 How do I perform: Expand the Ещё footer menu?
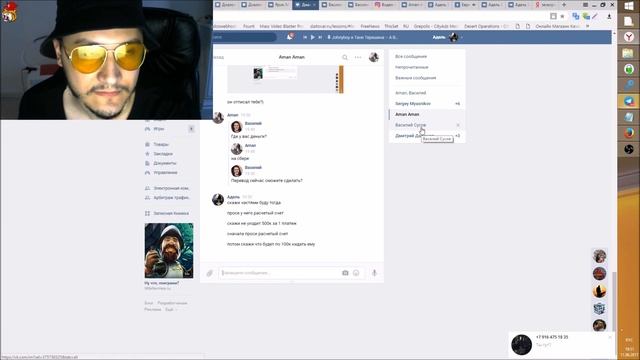171,310
